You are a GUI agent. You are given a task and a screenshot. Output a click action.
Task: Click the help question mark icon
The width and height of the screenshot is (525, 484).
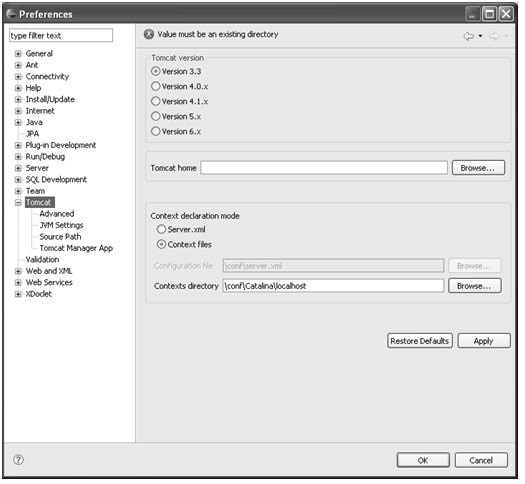coord(18,460)
